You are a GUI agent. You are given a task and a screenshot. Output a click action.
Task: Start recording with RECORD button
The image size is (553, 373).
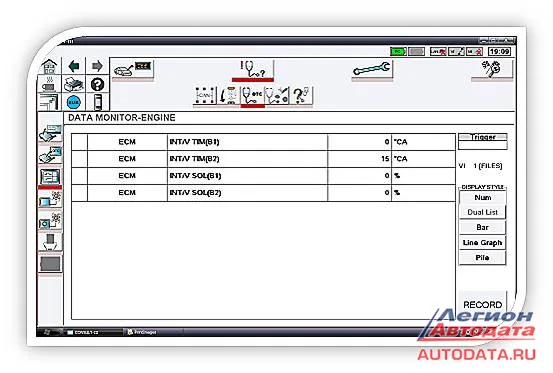(x=482, y=304)
